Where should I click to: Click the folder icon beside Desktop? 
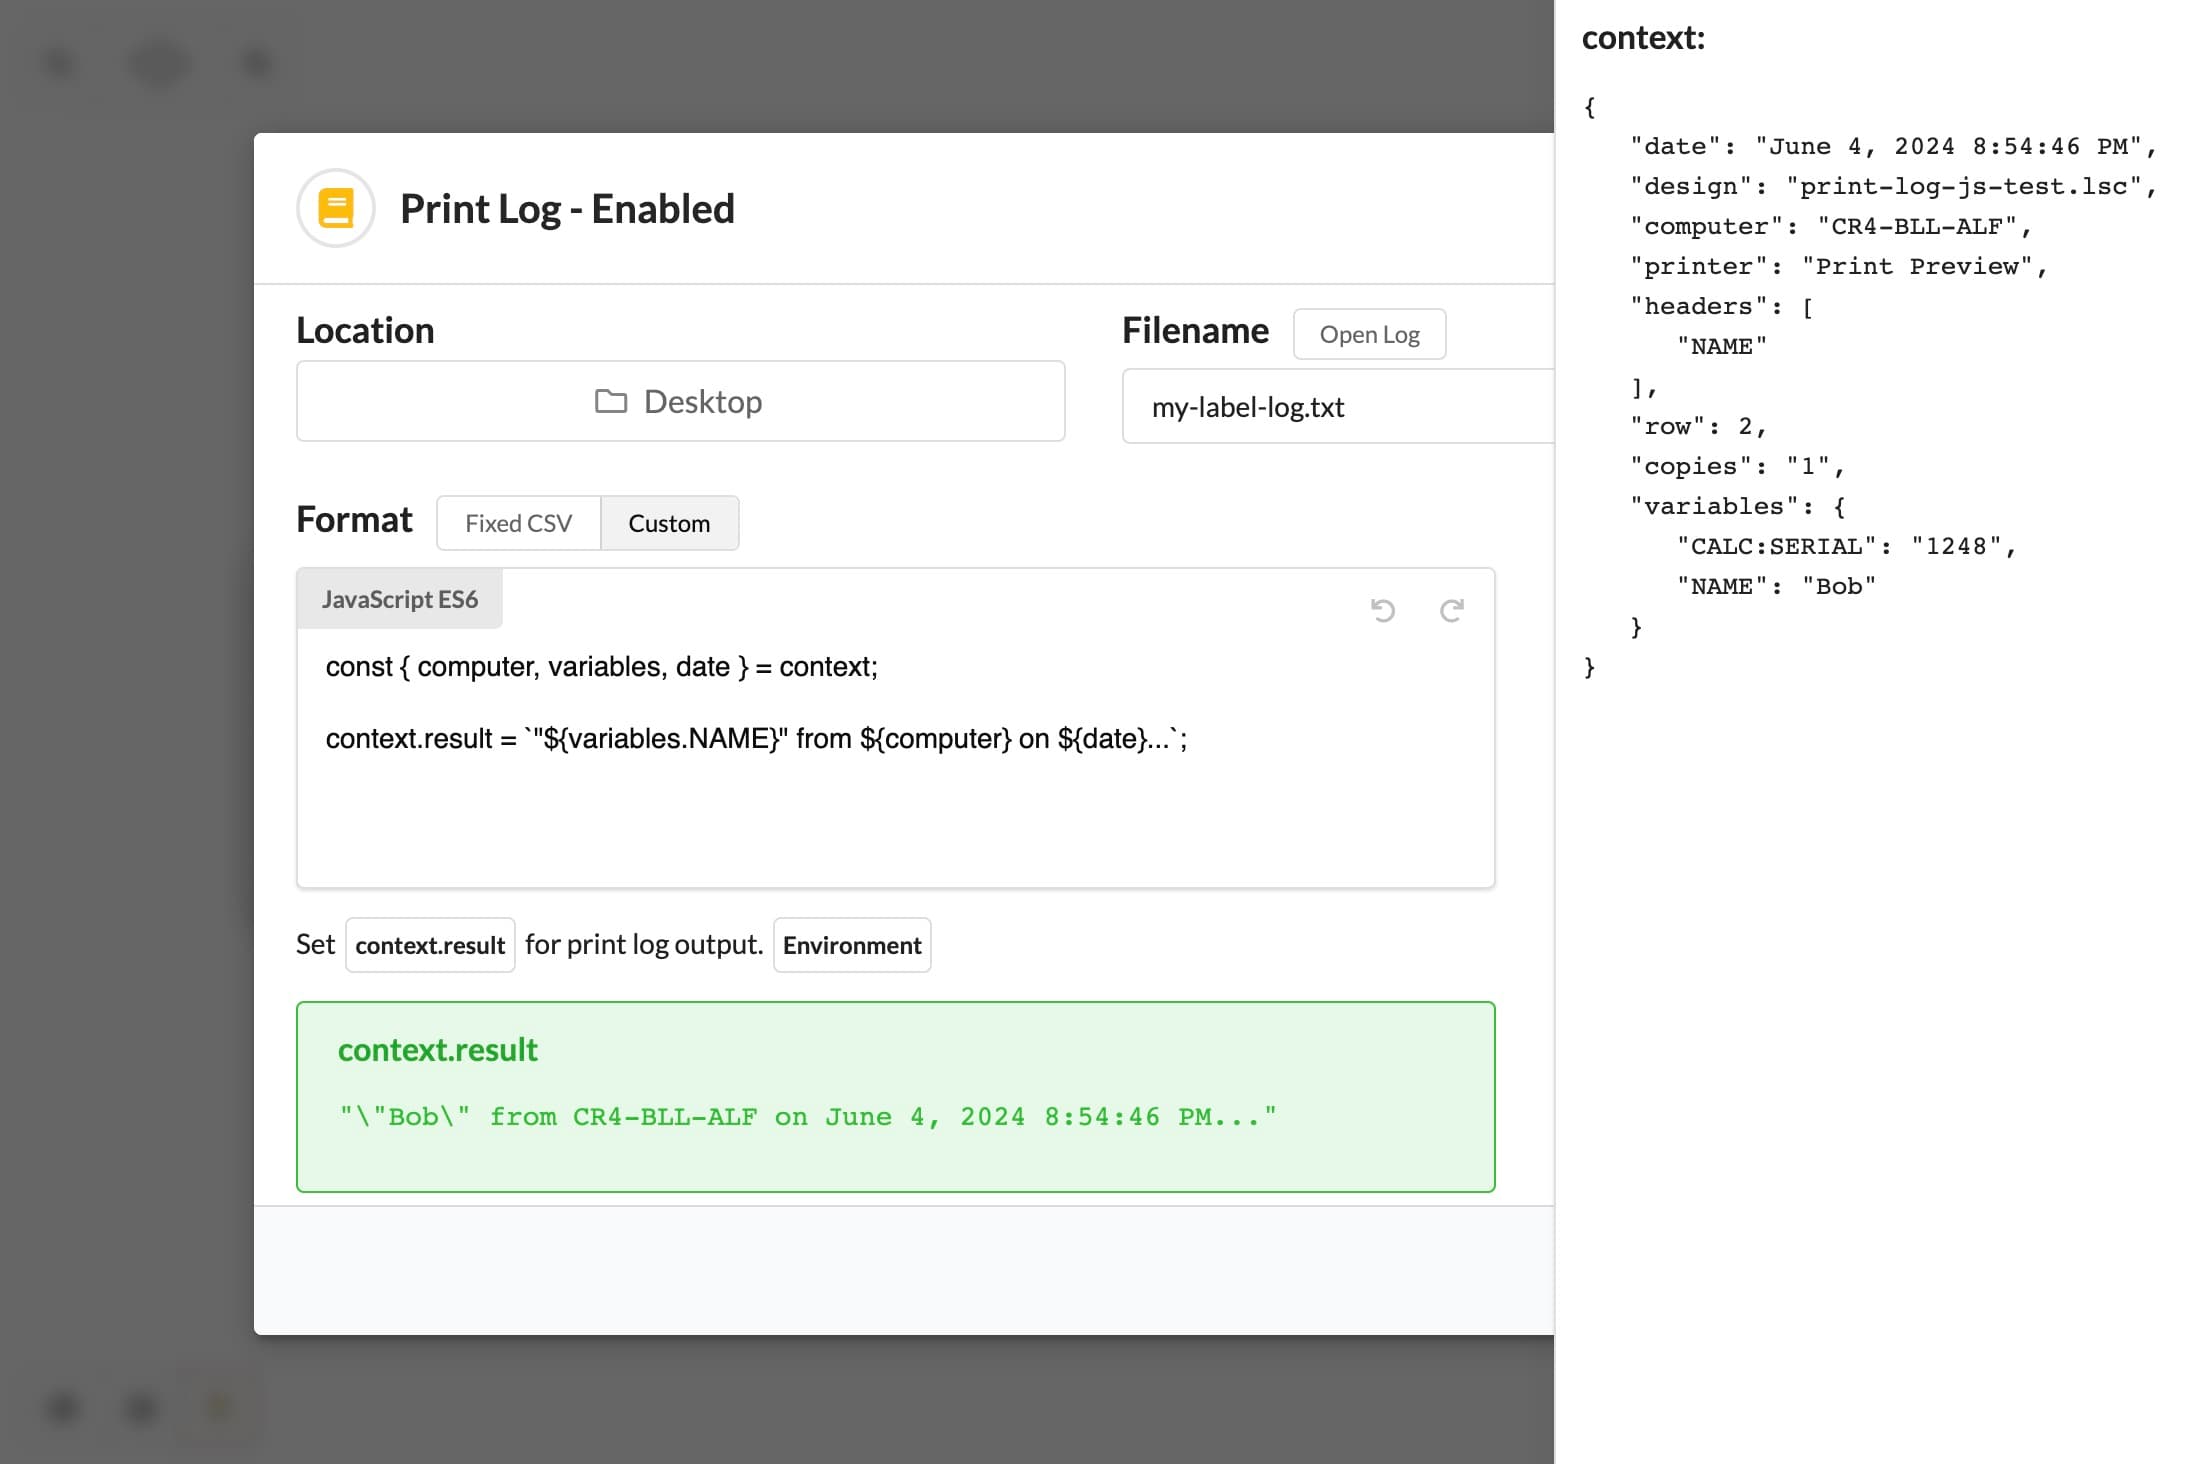click(x=611, y=401)
